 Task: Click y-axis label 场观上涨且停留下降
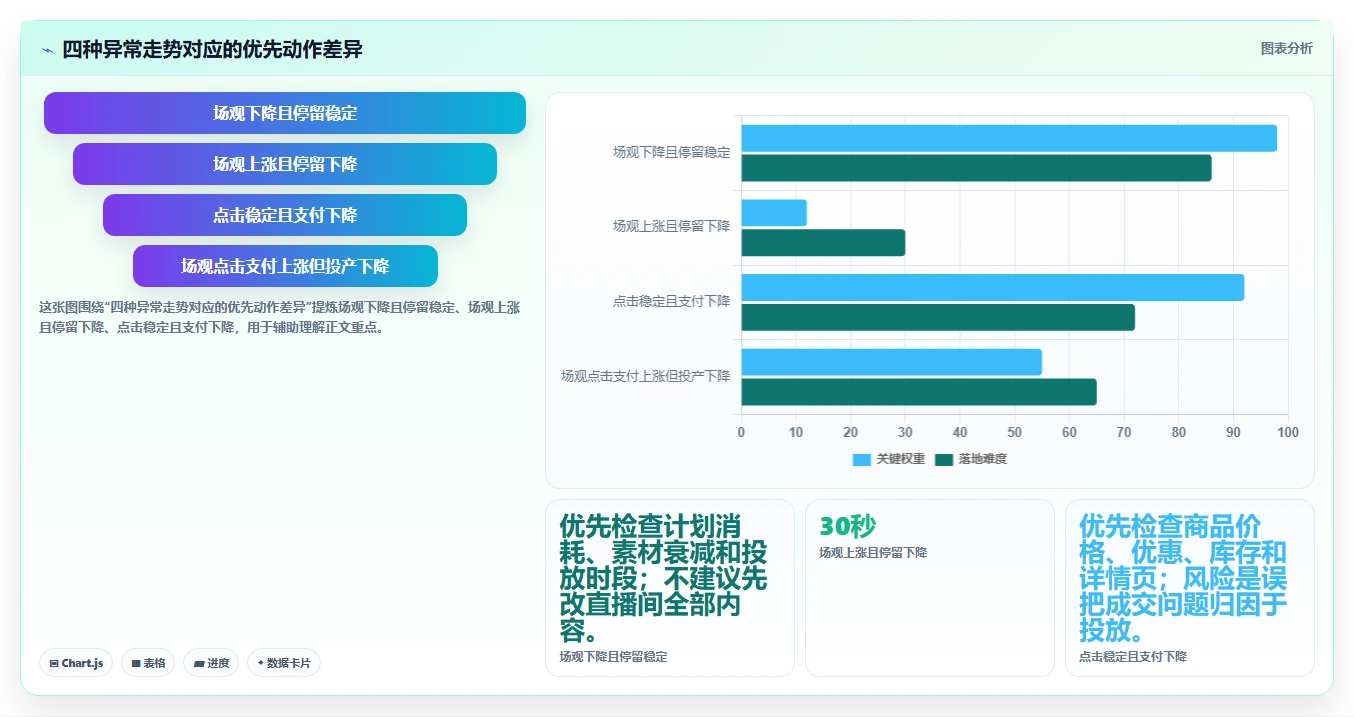pos(671,226)
